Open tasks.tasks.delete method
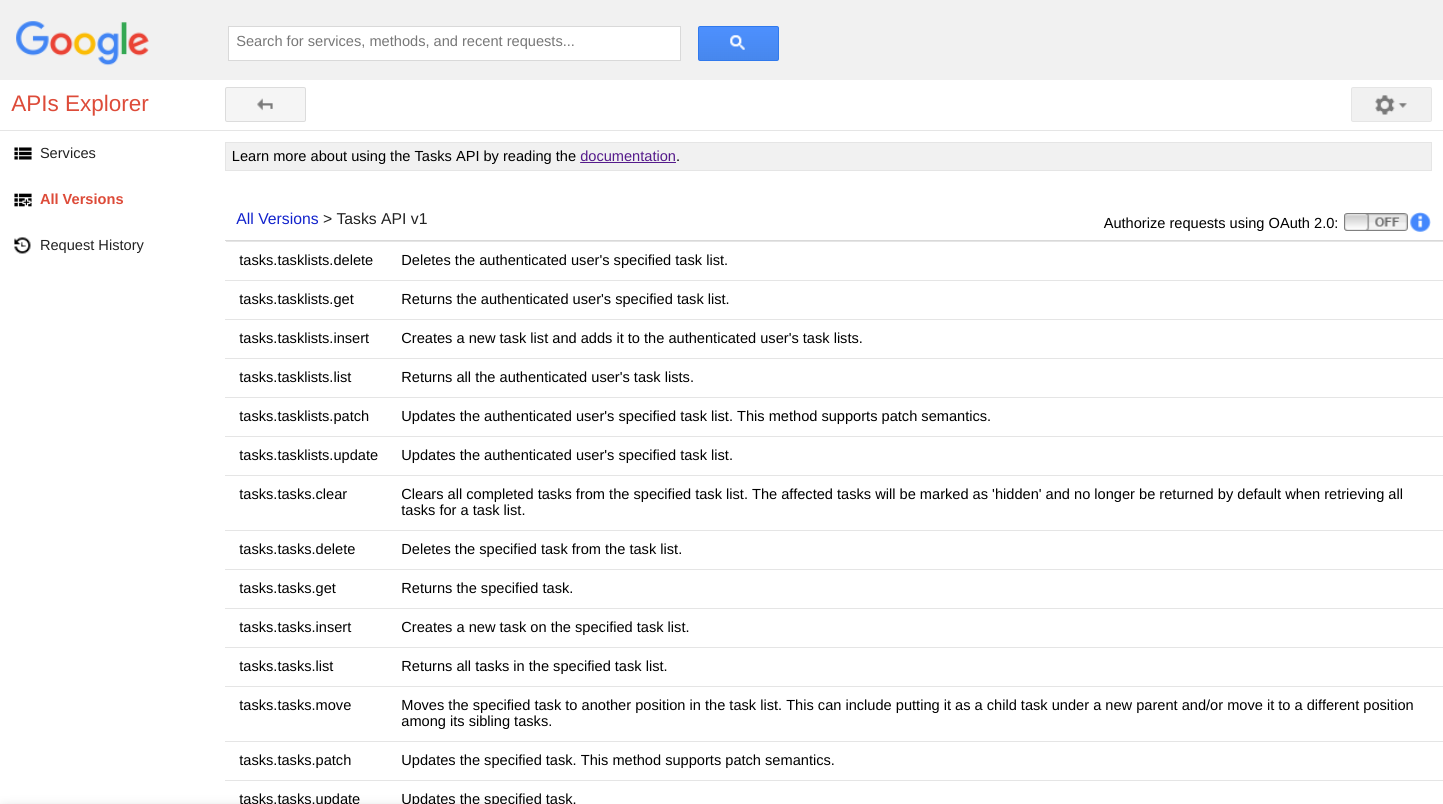 click(x=297, y=549)
